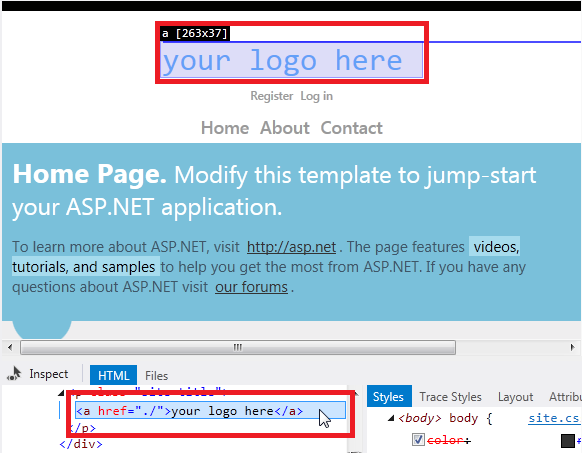This screenshot has height=453, width=582.
Task: Select the closing p tag line
Action: coord(82,428)
